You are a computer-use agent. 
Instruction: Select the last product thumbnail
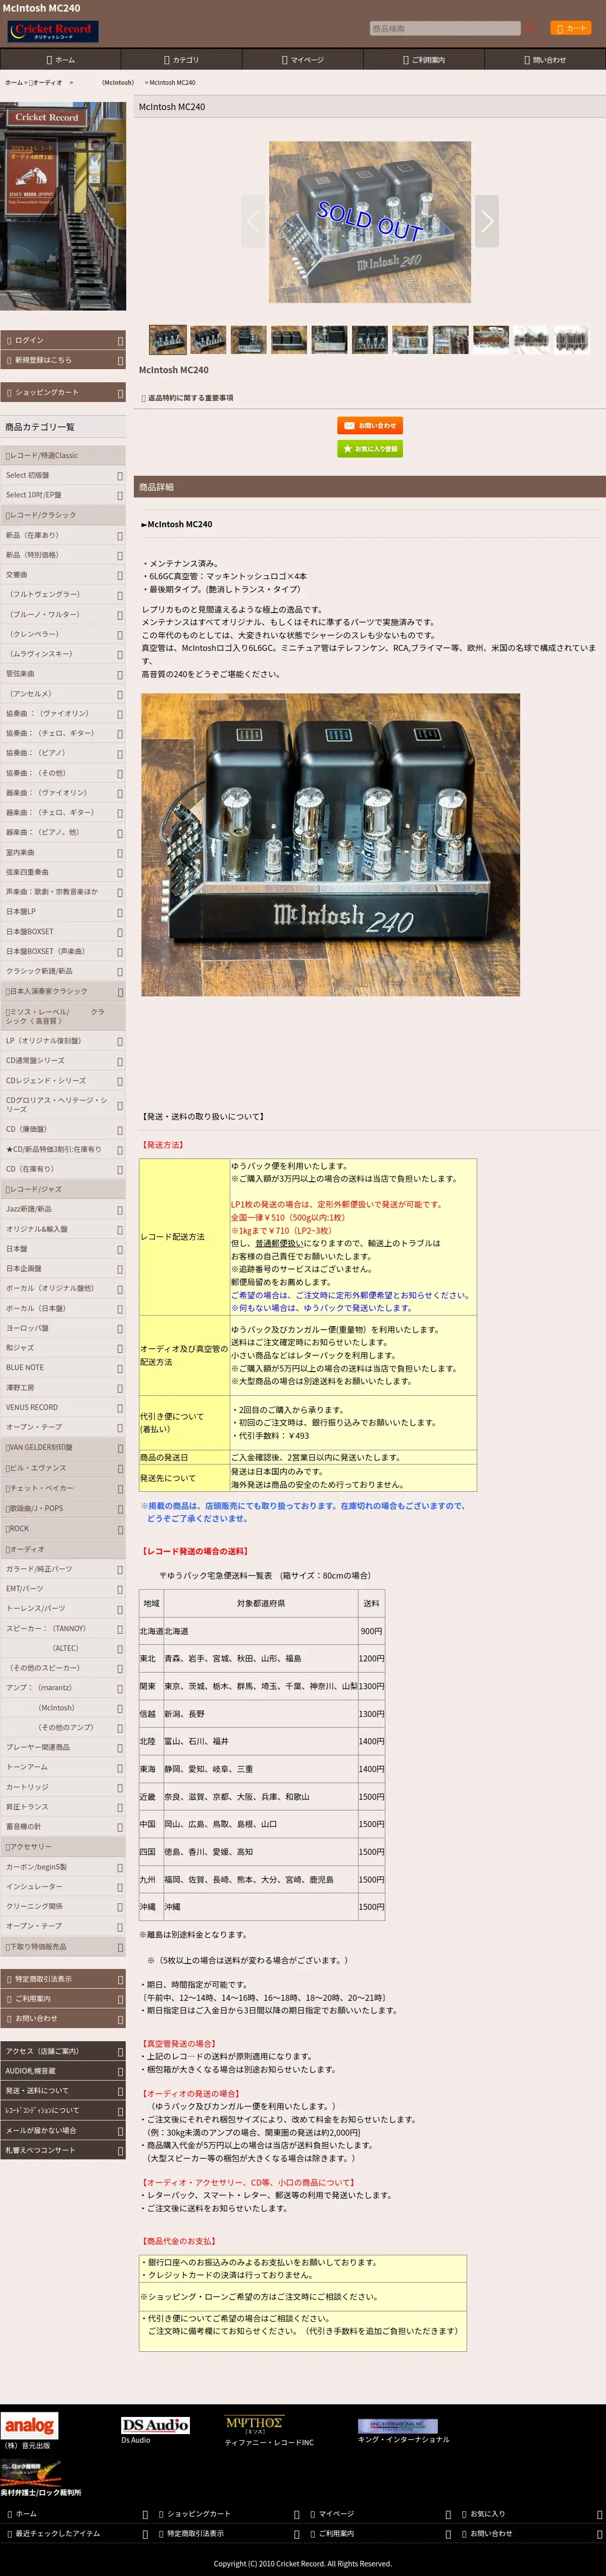pyautogui.click(x=572, y=340)
